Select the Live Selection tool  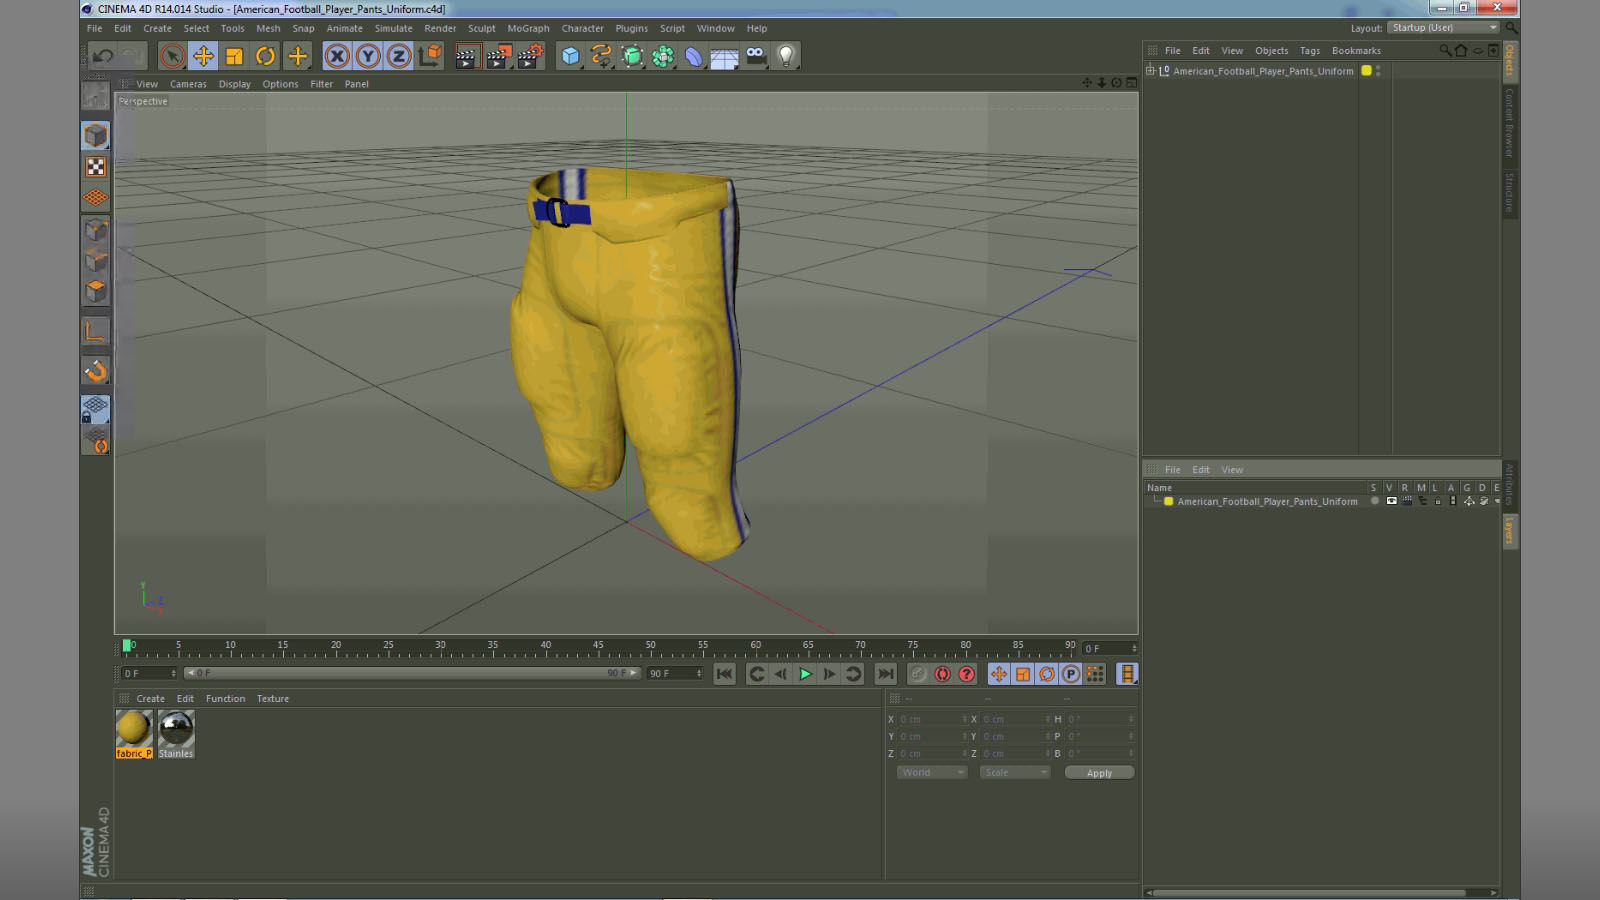(172, 56)
